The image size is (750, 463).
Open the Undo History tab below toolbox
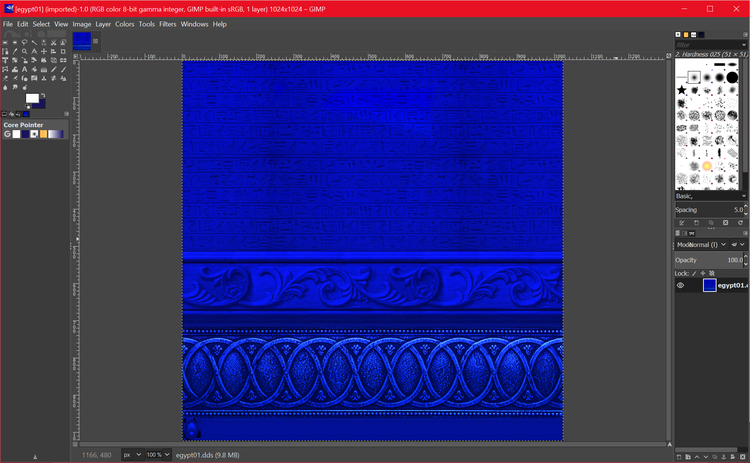[x=18, y=114]
